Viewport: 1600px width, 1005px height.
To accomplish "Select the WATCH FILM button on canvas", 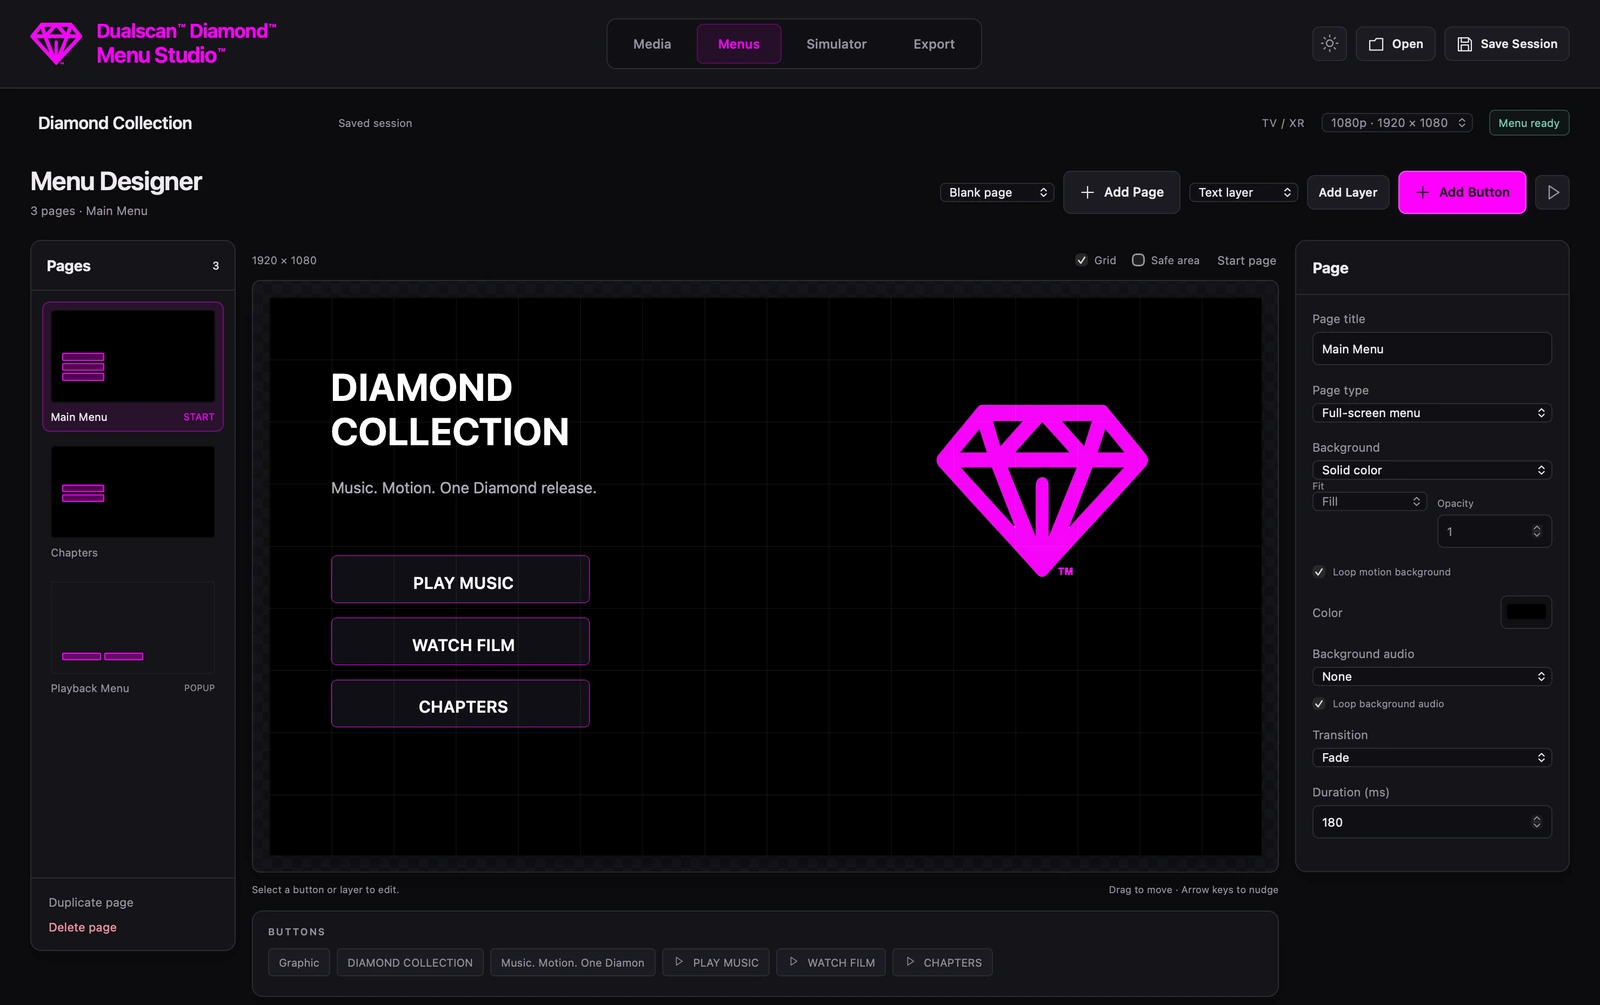I will point(460,642).
